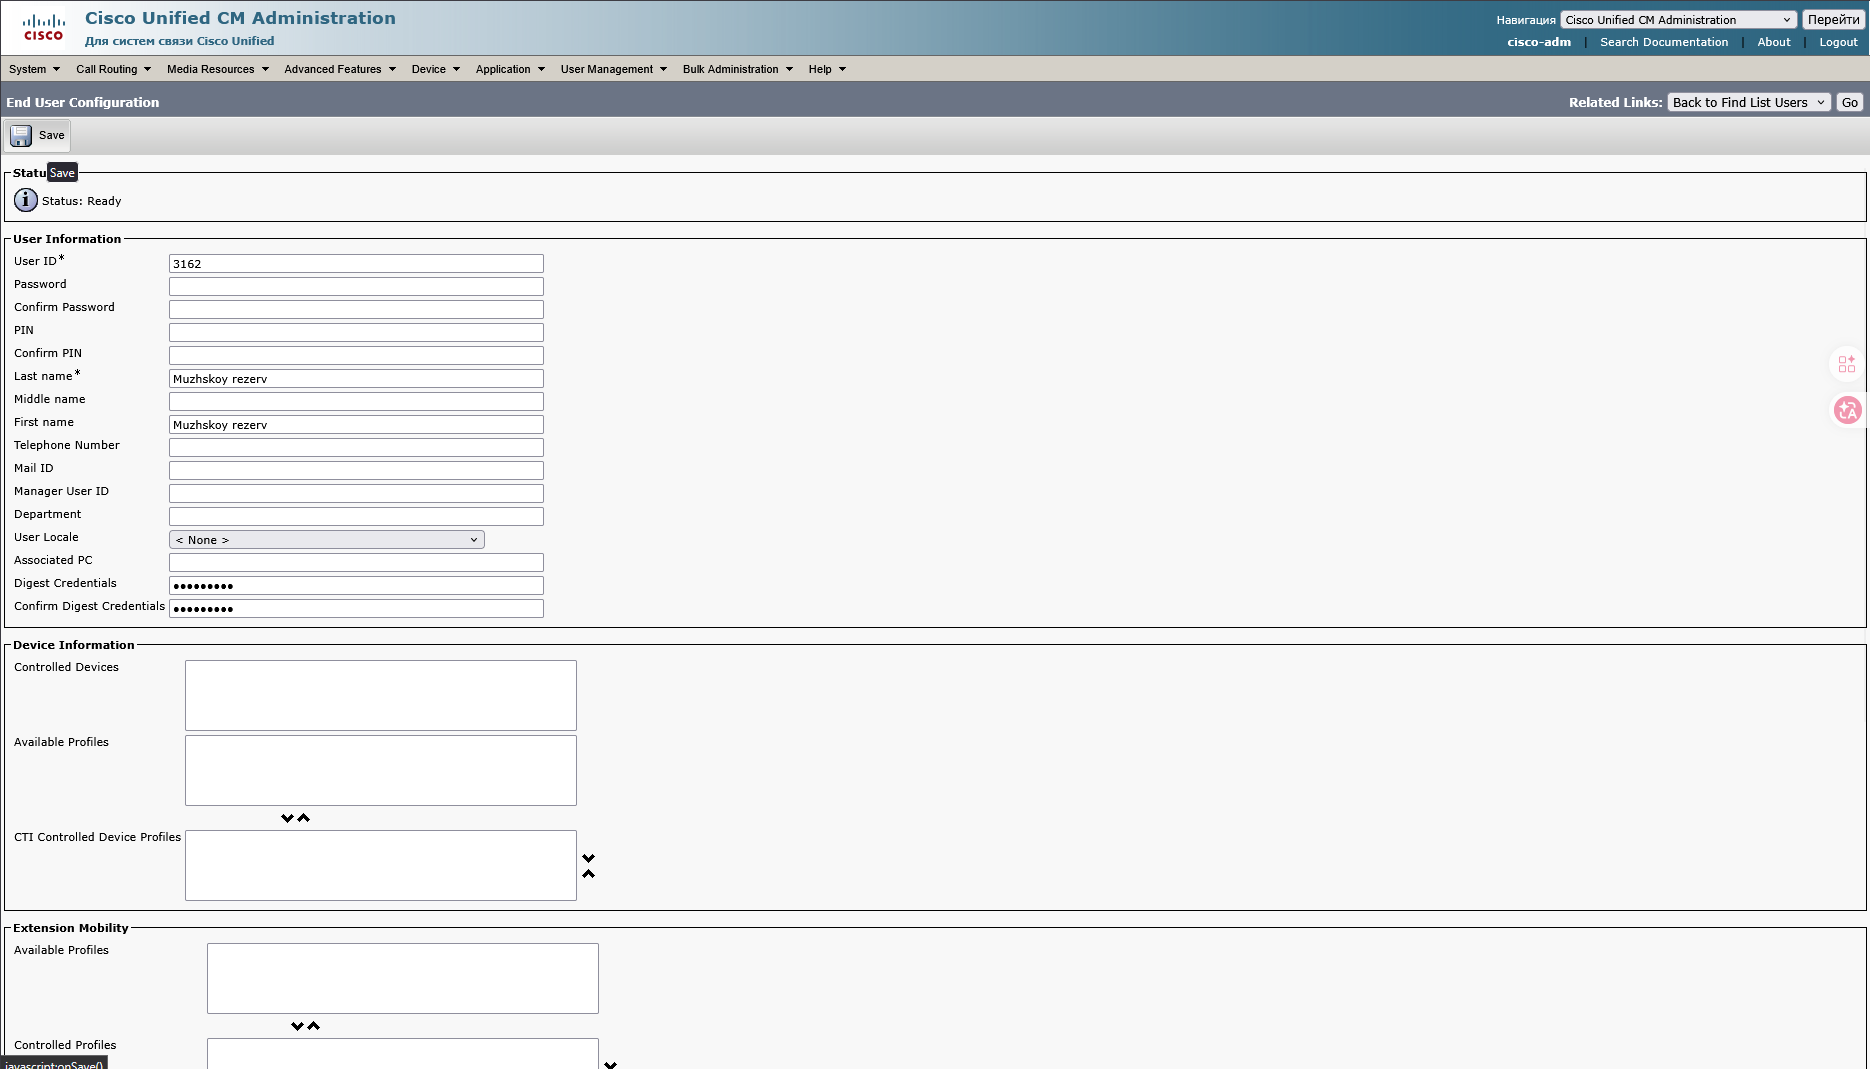Image resolution: width=1870 pixels, height=1069 pixels.
Task: Click the Go button
Action: point(1850,102)
